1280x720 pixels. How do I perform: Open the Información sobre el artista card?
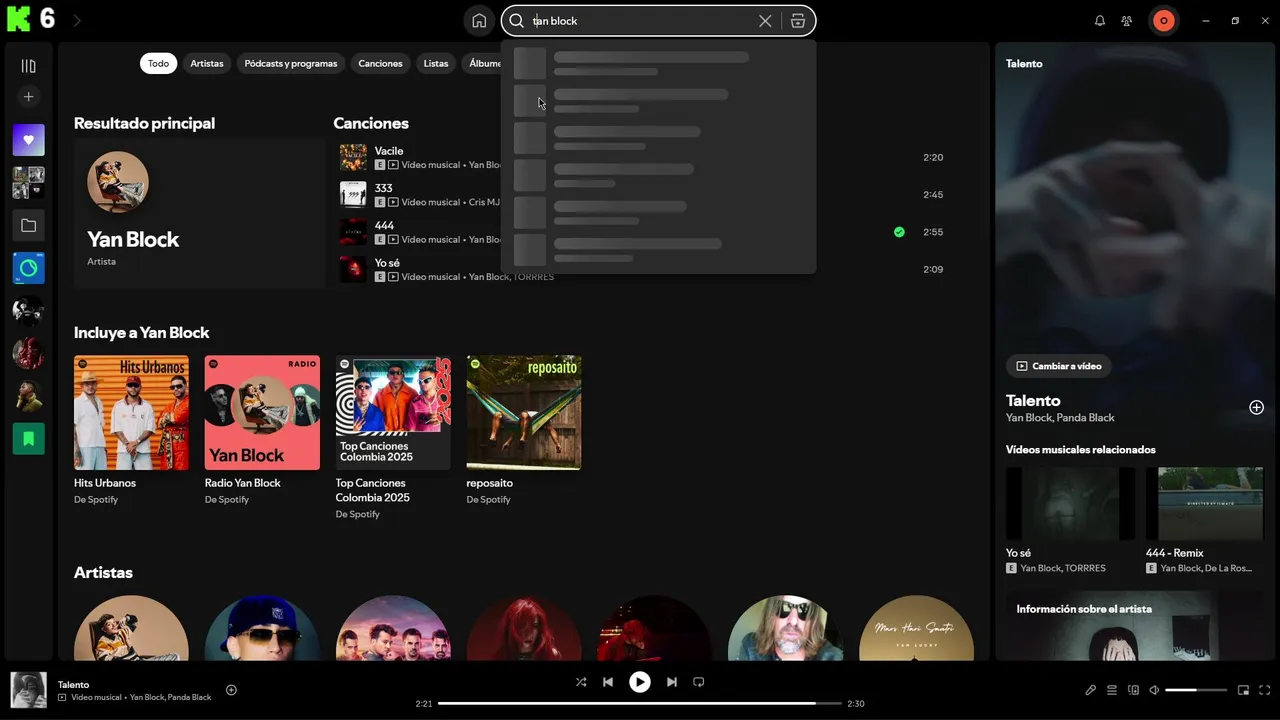click(x=1134, y=625)
